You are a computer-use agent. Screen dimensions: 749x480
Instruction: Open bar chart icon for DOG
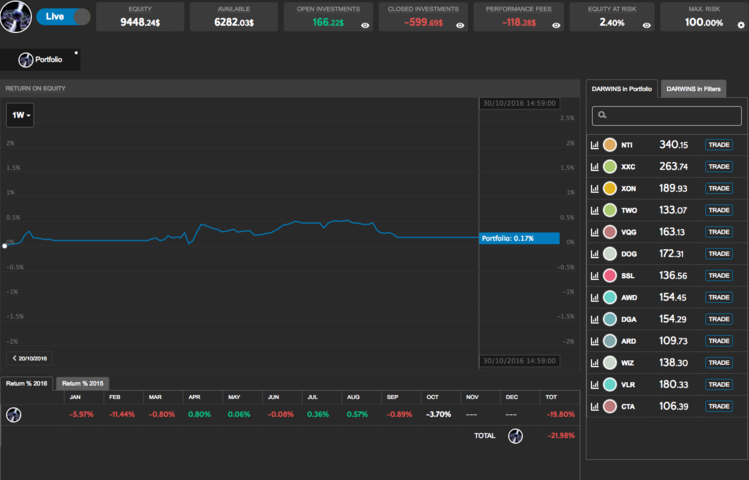click(594, 254)
